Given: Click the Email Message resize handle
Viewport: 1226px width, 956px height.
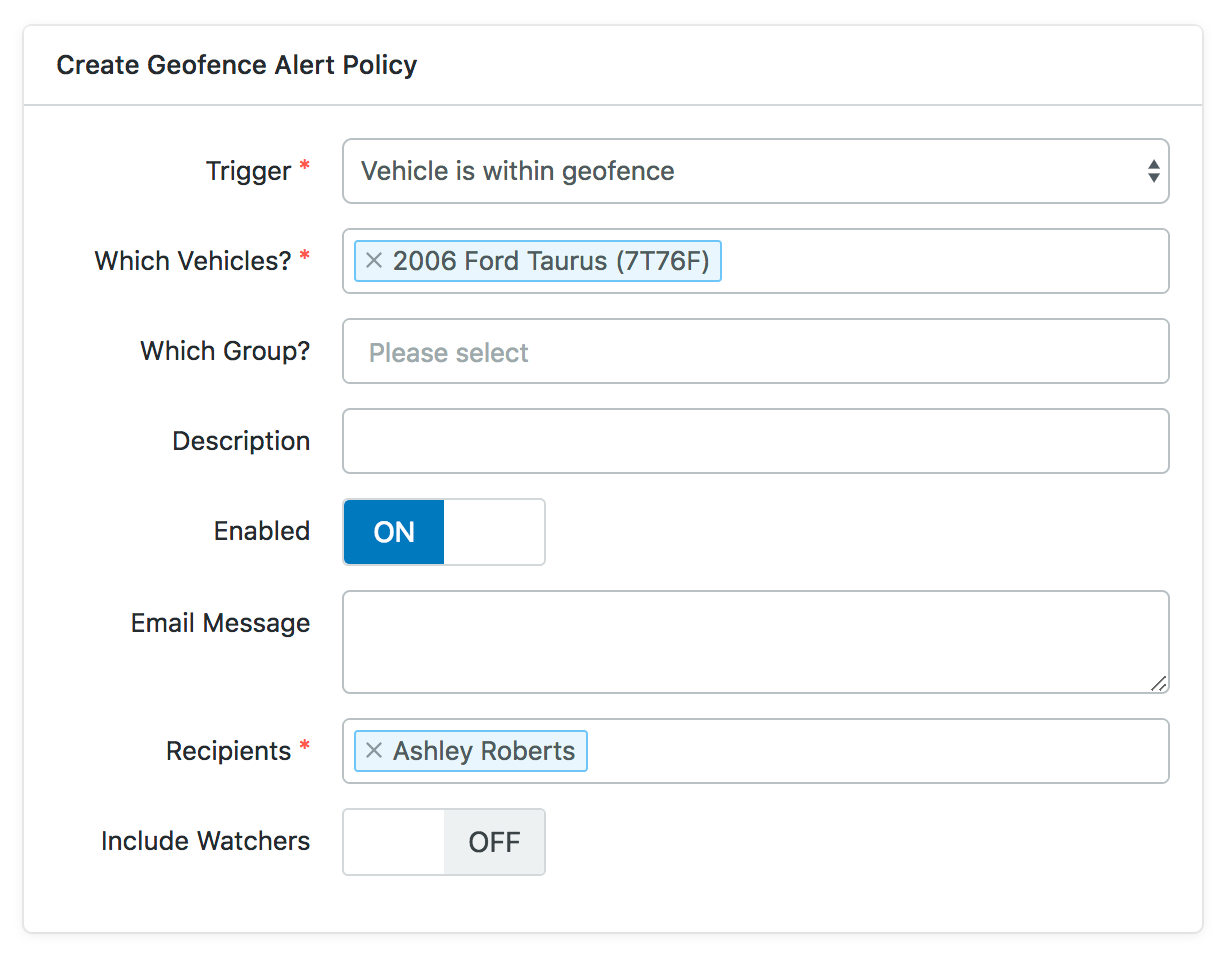Looking at the screenshot, I should point(1158,683).
